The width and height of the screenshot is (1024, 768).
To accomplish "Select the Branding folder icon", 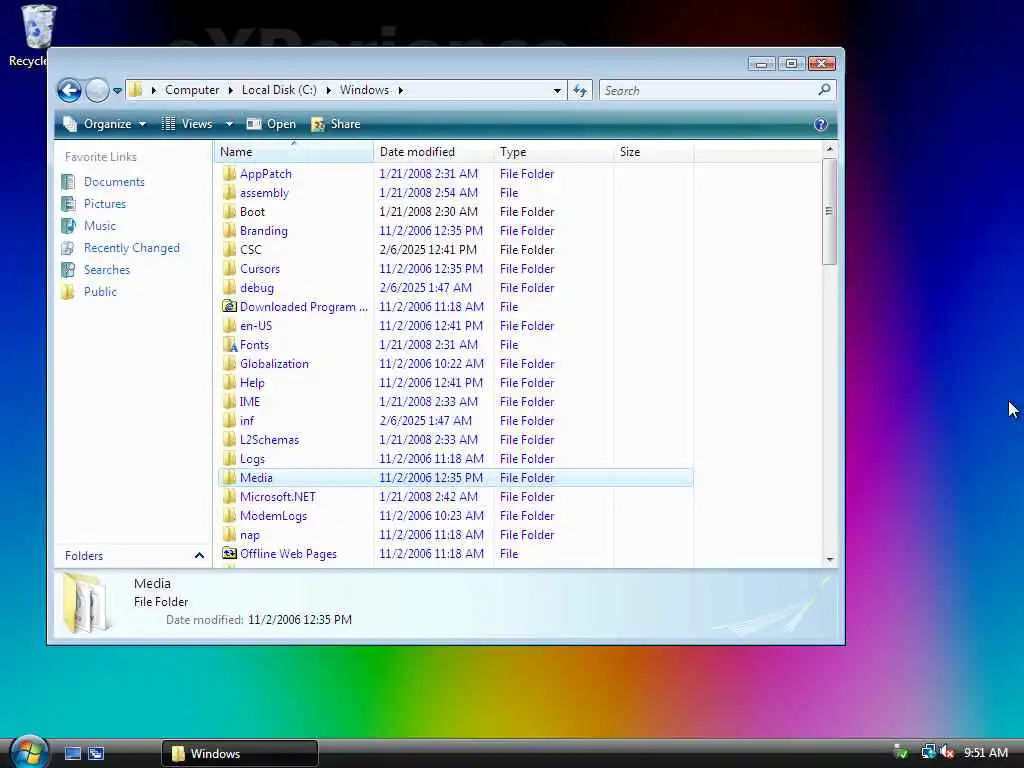I will [229, 231].
